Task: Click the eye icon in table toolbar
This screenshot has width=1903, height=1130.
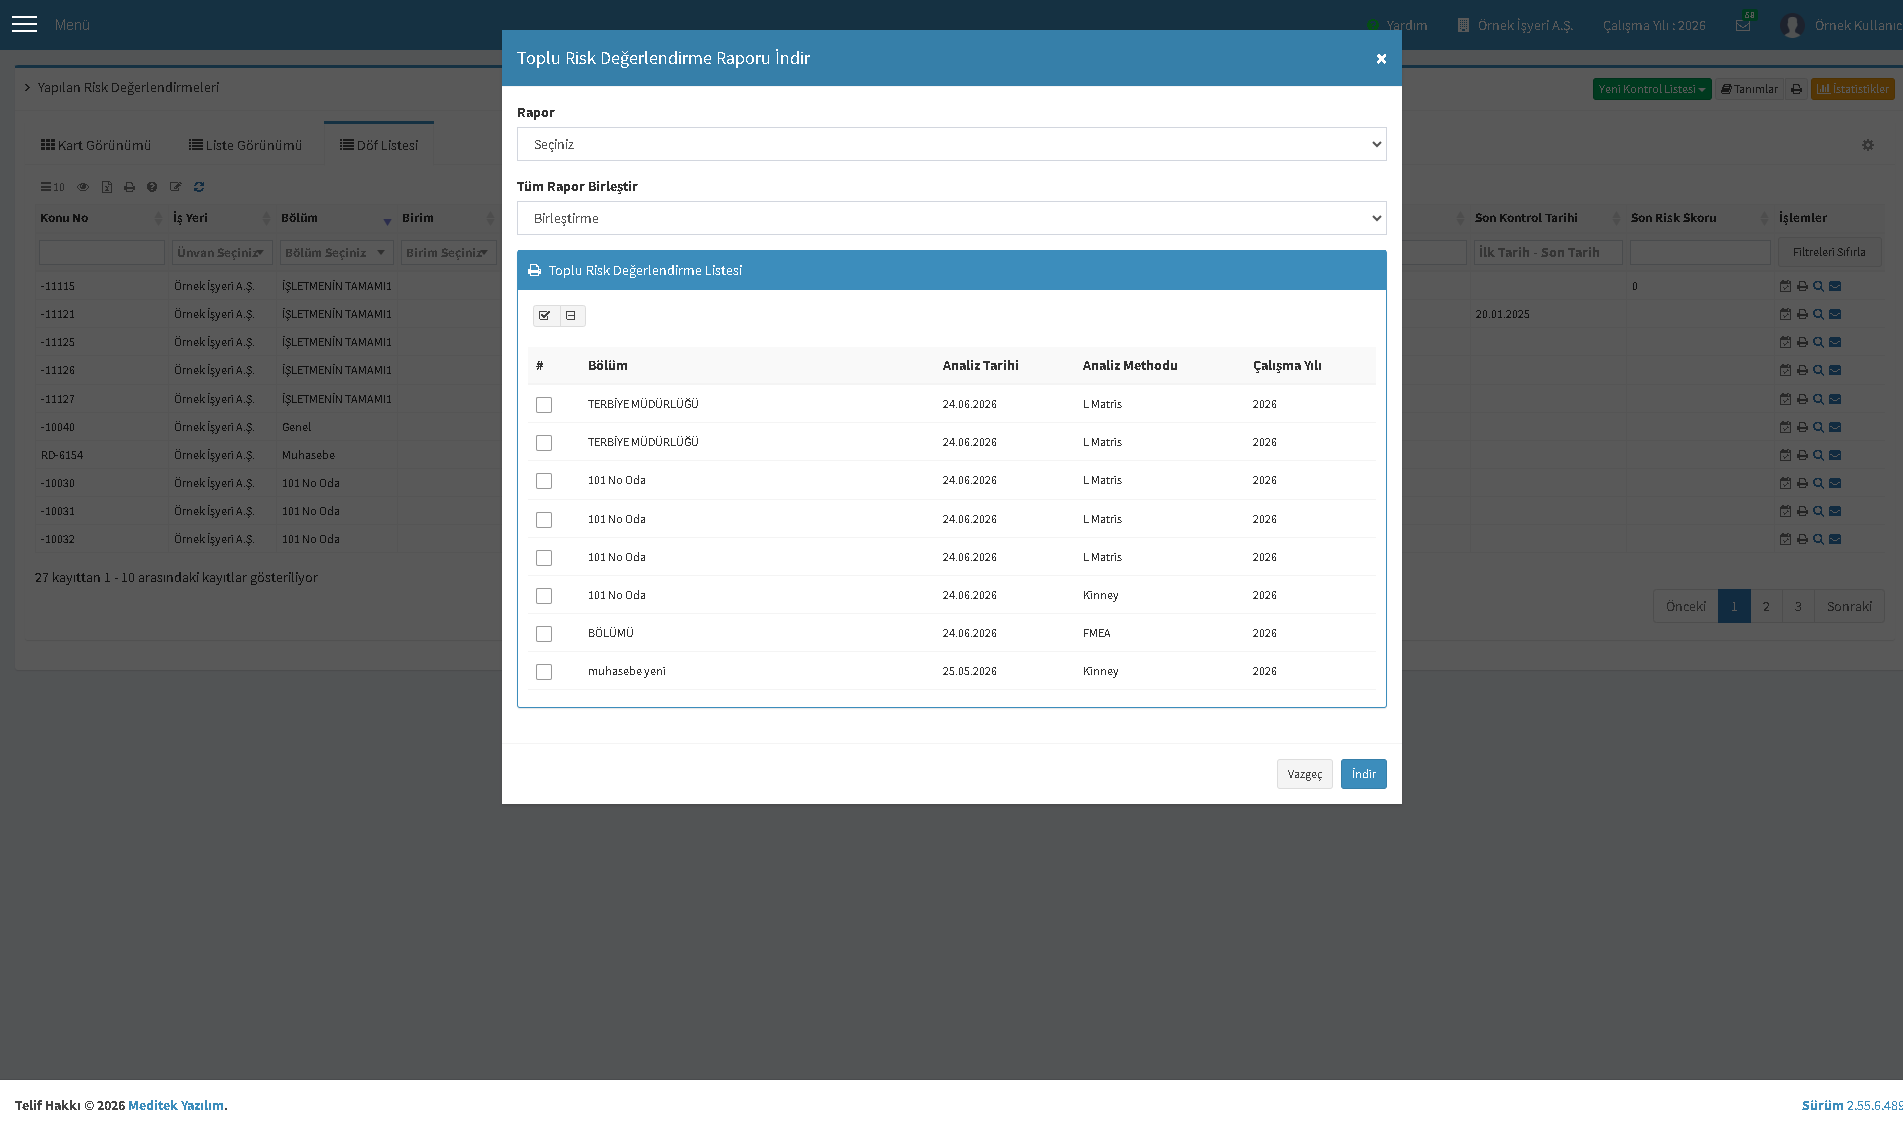Action: coord(83,187)
